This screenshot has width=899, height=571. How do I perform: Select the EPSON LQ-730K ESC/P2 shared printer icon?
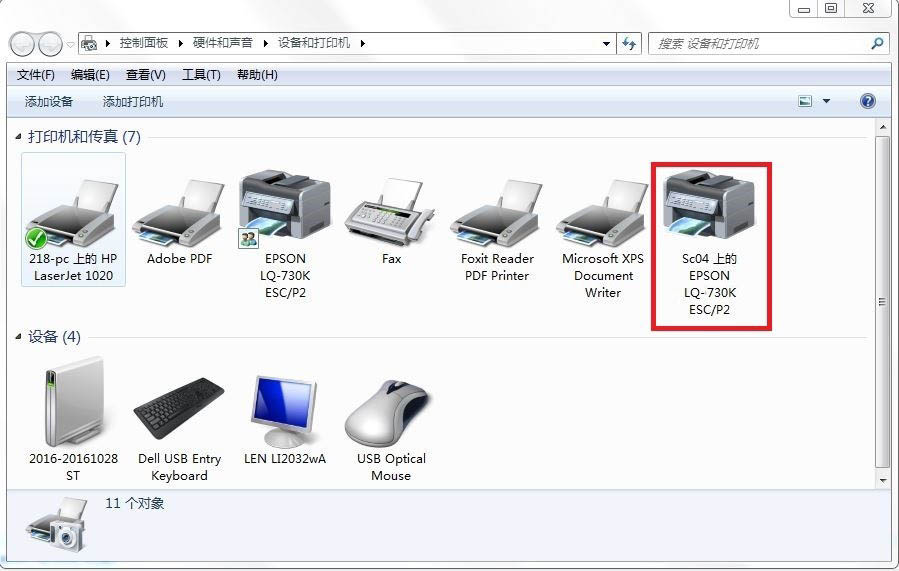285,208
